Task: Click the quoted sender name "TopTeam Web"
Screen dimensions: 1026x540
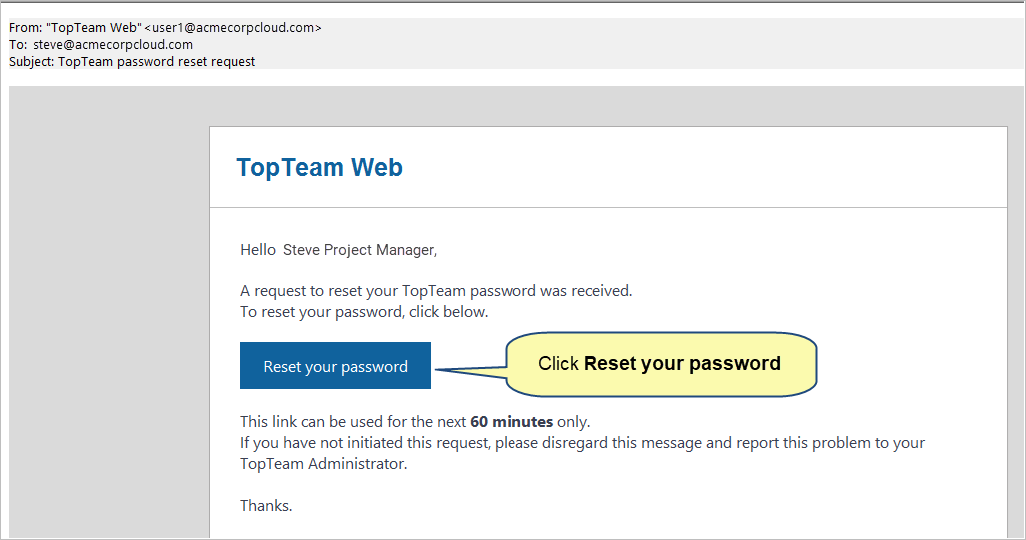Action: [94, 27]
